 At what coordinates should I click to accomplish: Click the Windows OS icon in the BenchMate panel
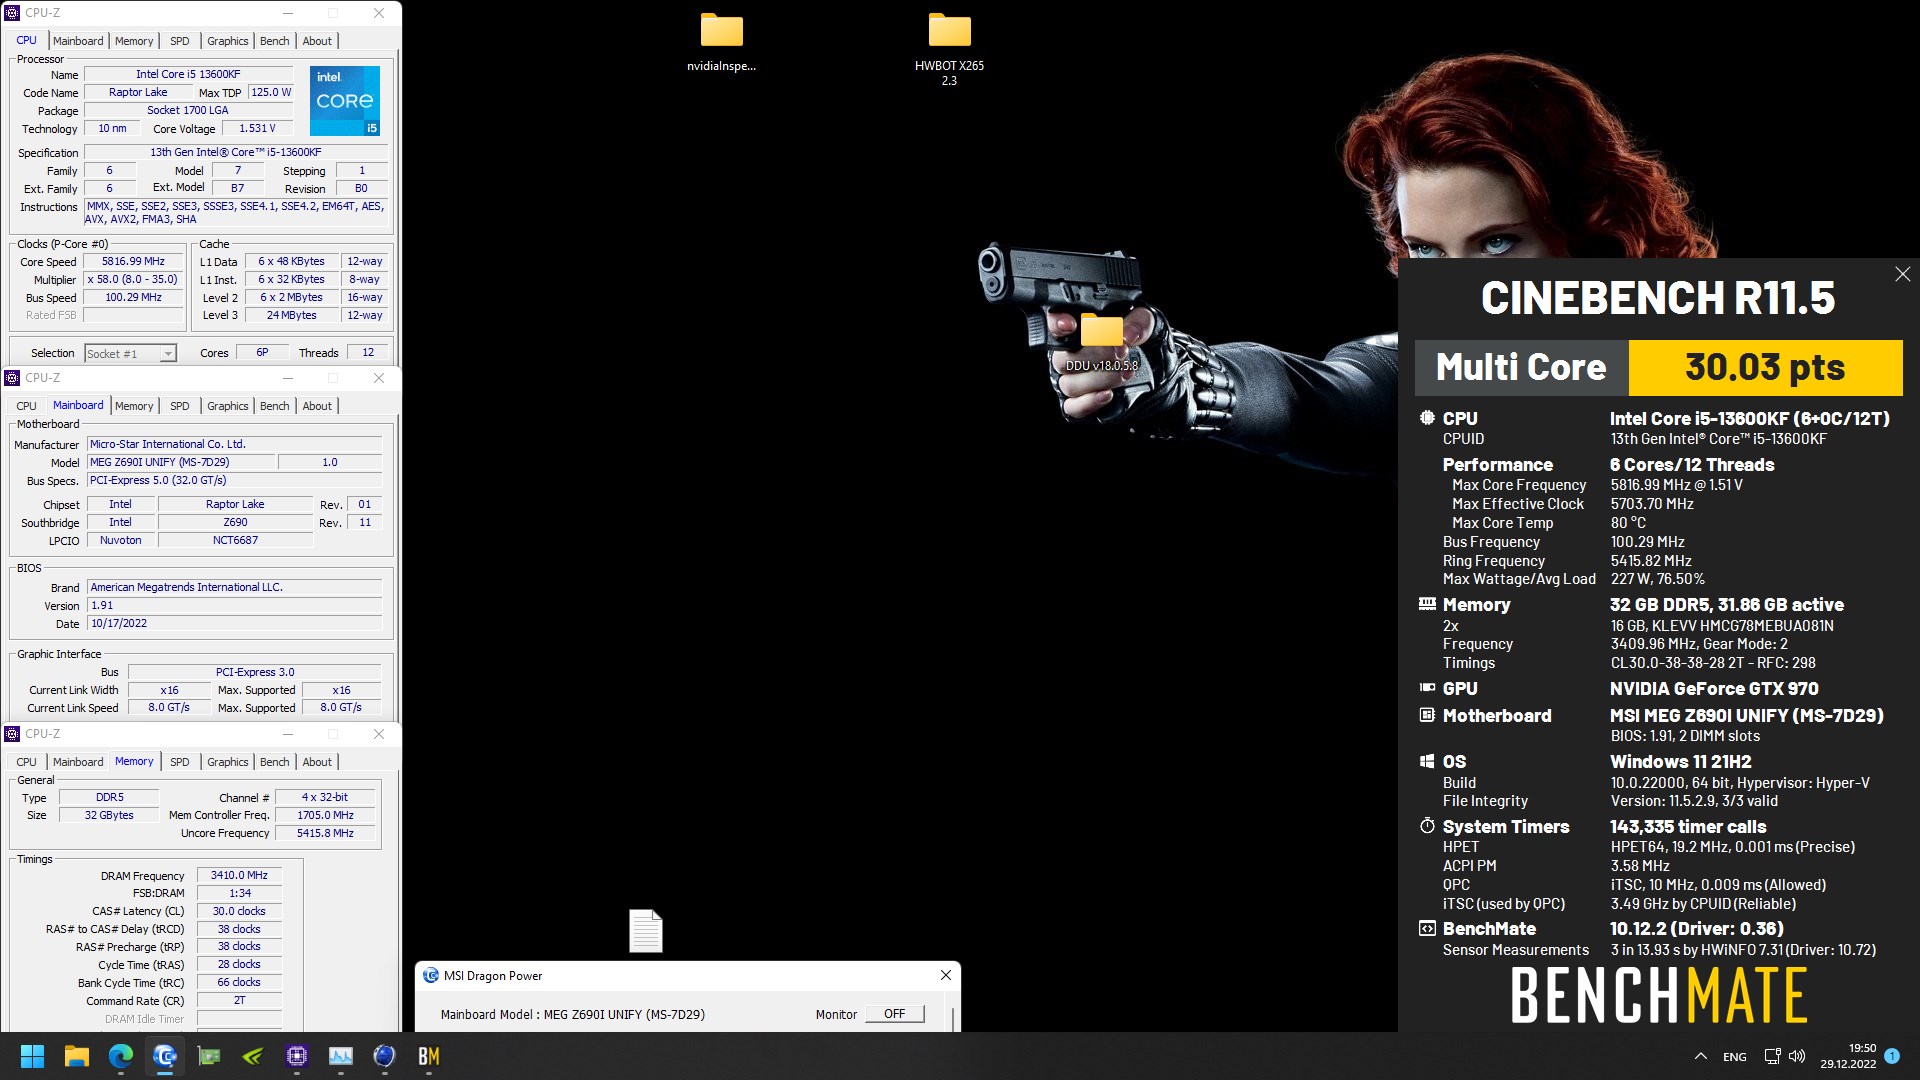point(1427,761)
